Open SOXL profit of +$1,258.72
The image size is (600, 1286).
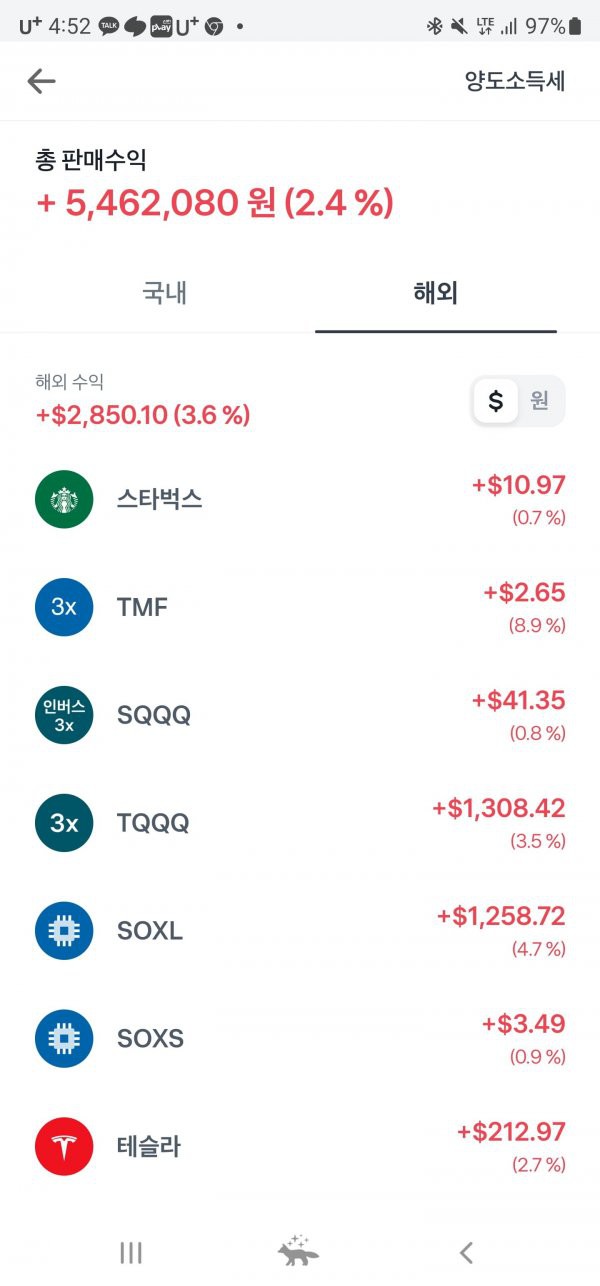pyautogui.click(x=501, y=916)
